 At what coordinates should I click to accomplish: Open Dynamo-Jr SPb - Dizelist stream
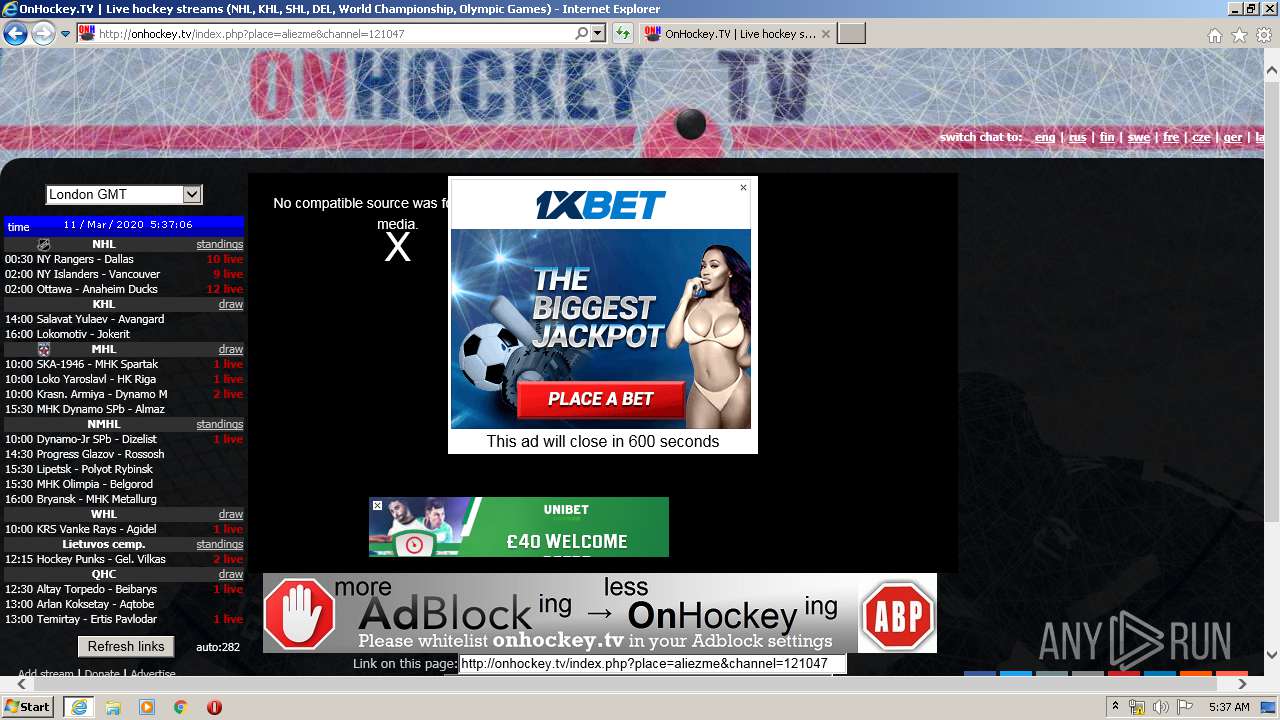tap(96, 439)
